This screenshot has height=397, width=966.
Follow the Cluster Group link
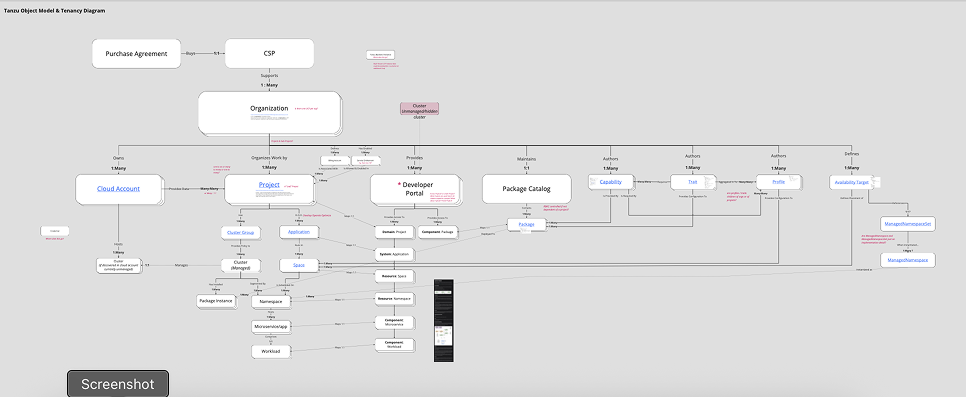[x=241, y=232]
